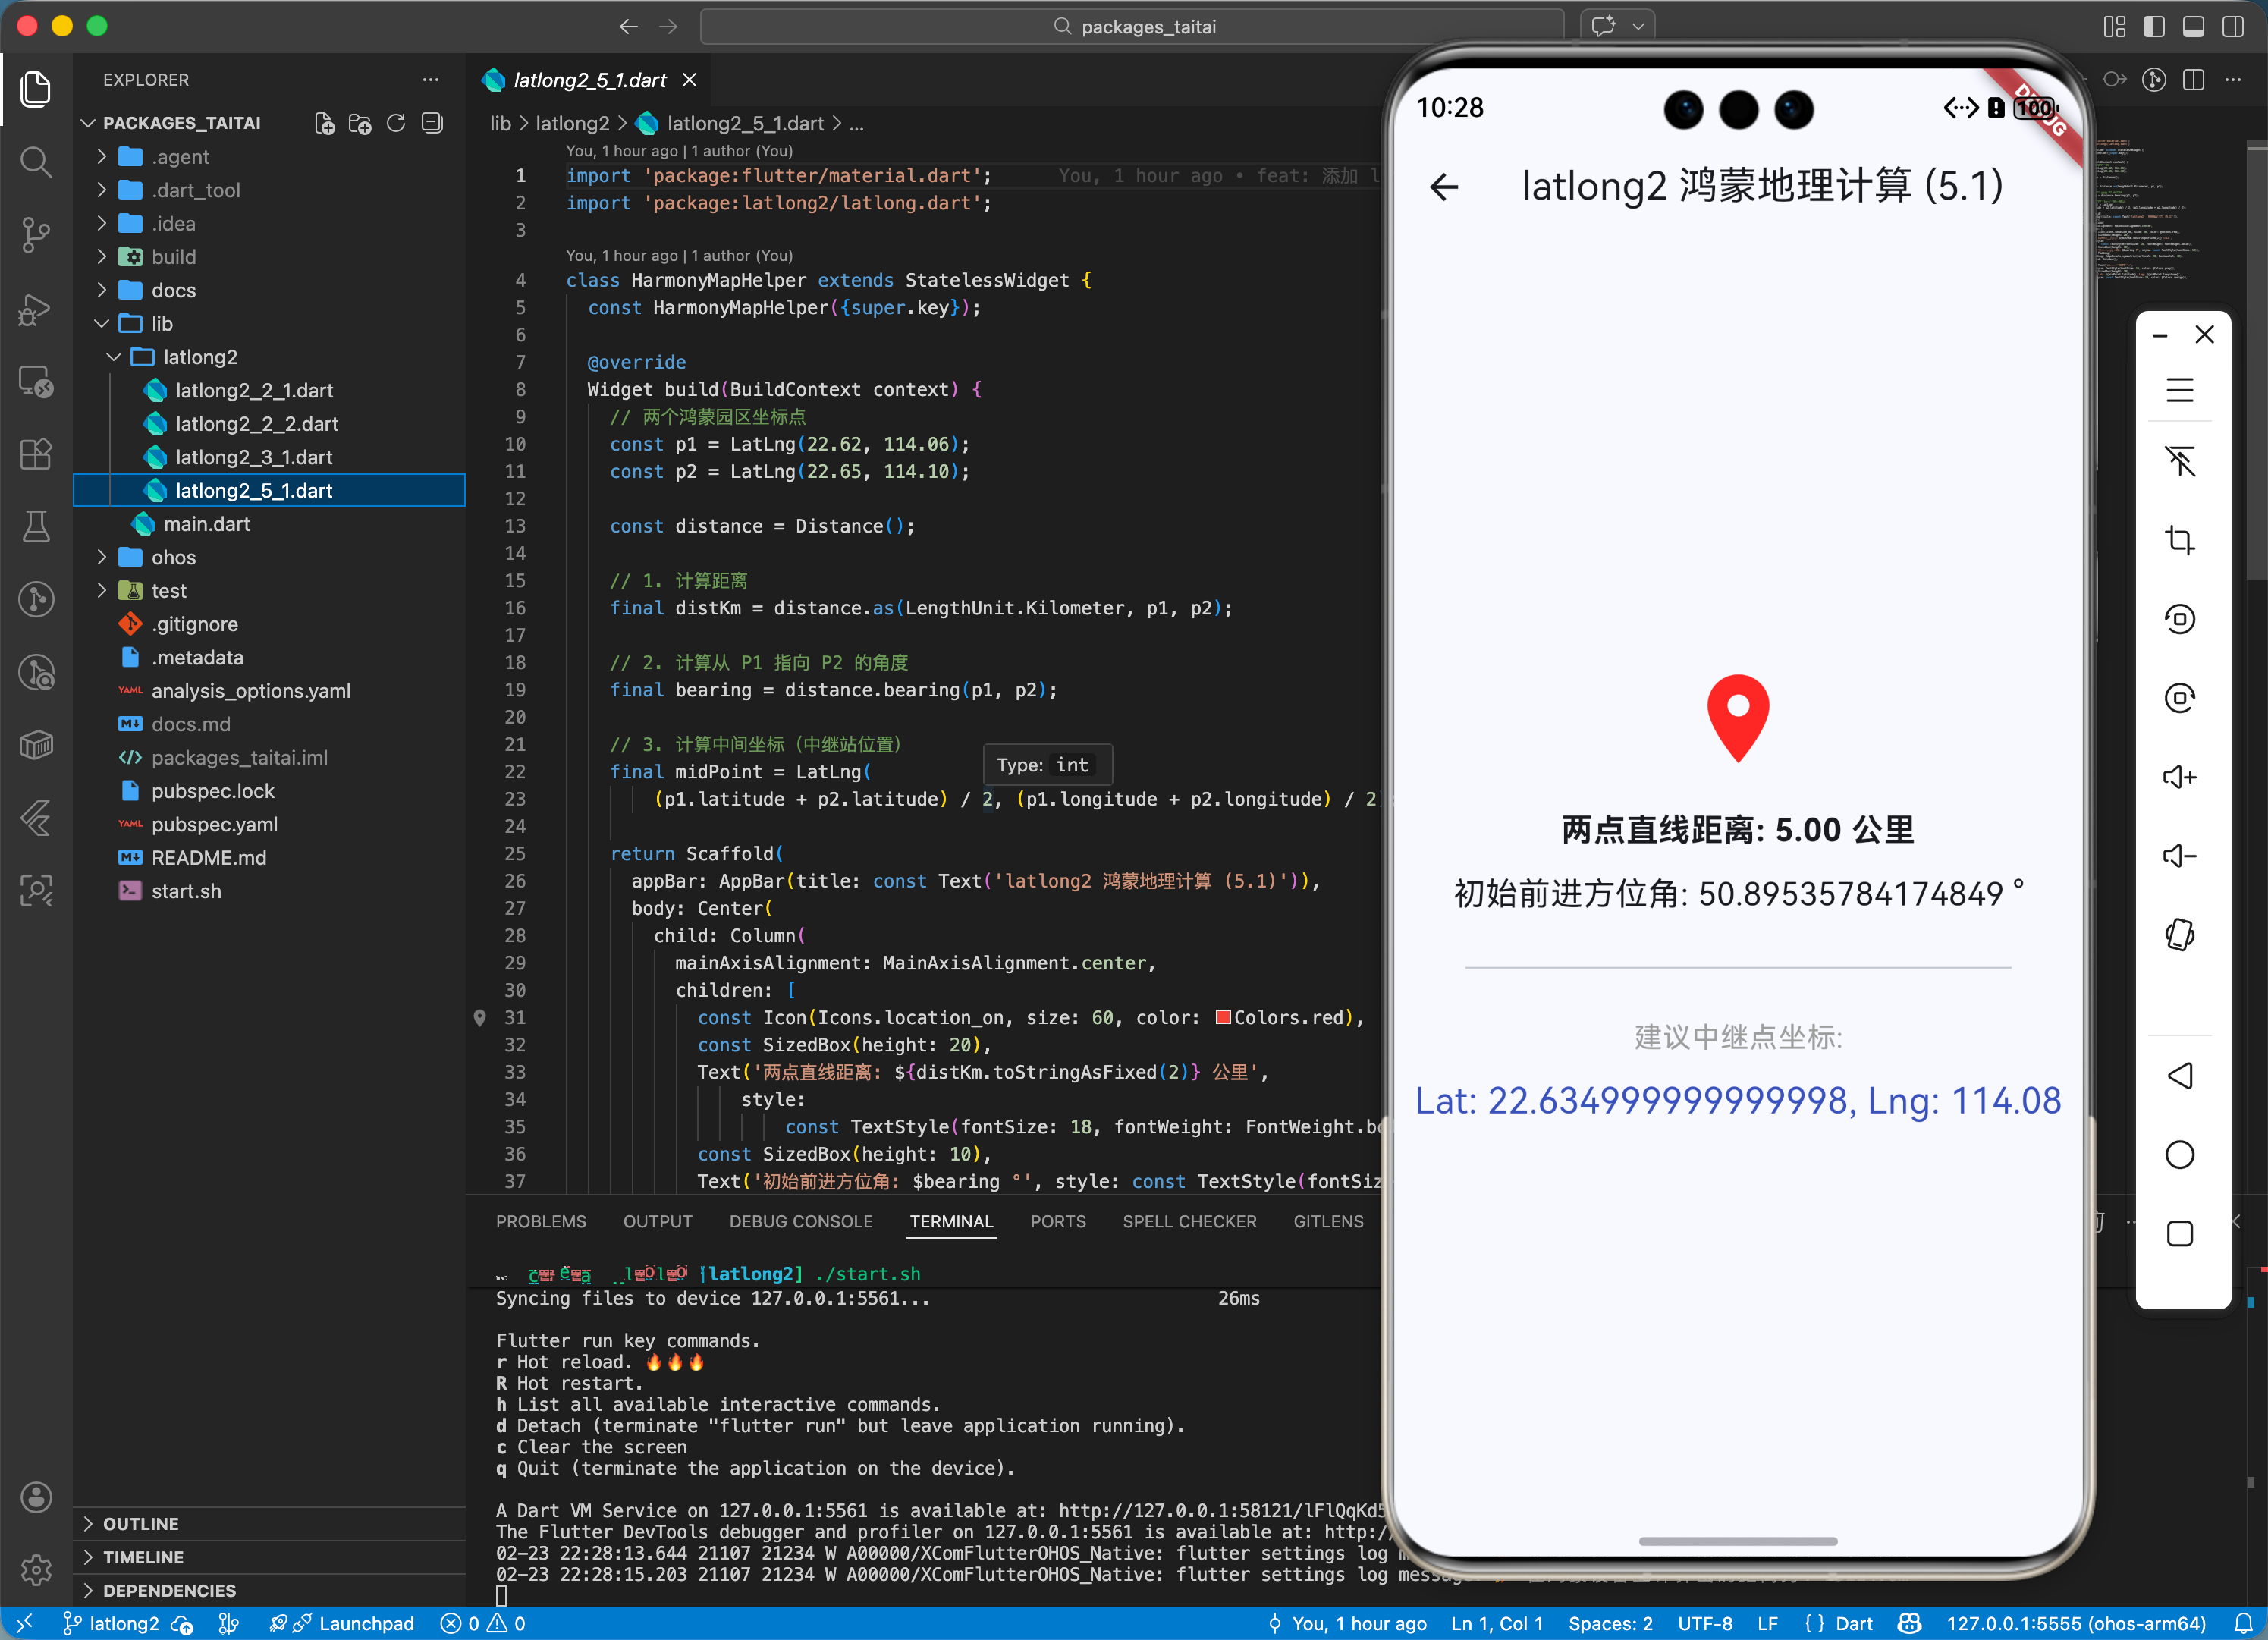Open the Search view in activity bar
Viewport: 2268px width, 1640px height.
coord(36,162)
